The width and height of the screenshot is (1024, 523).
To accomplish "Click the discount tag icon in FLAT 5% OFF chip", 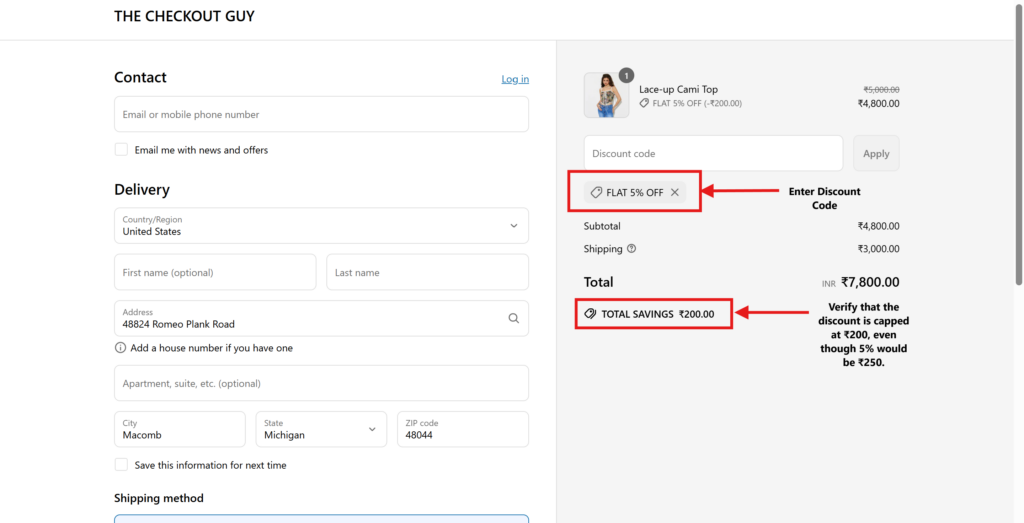I will 596,192.
